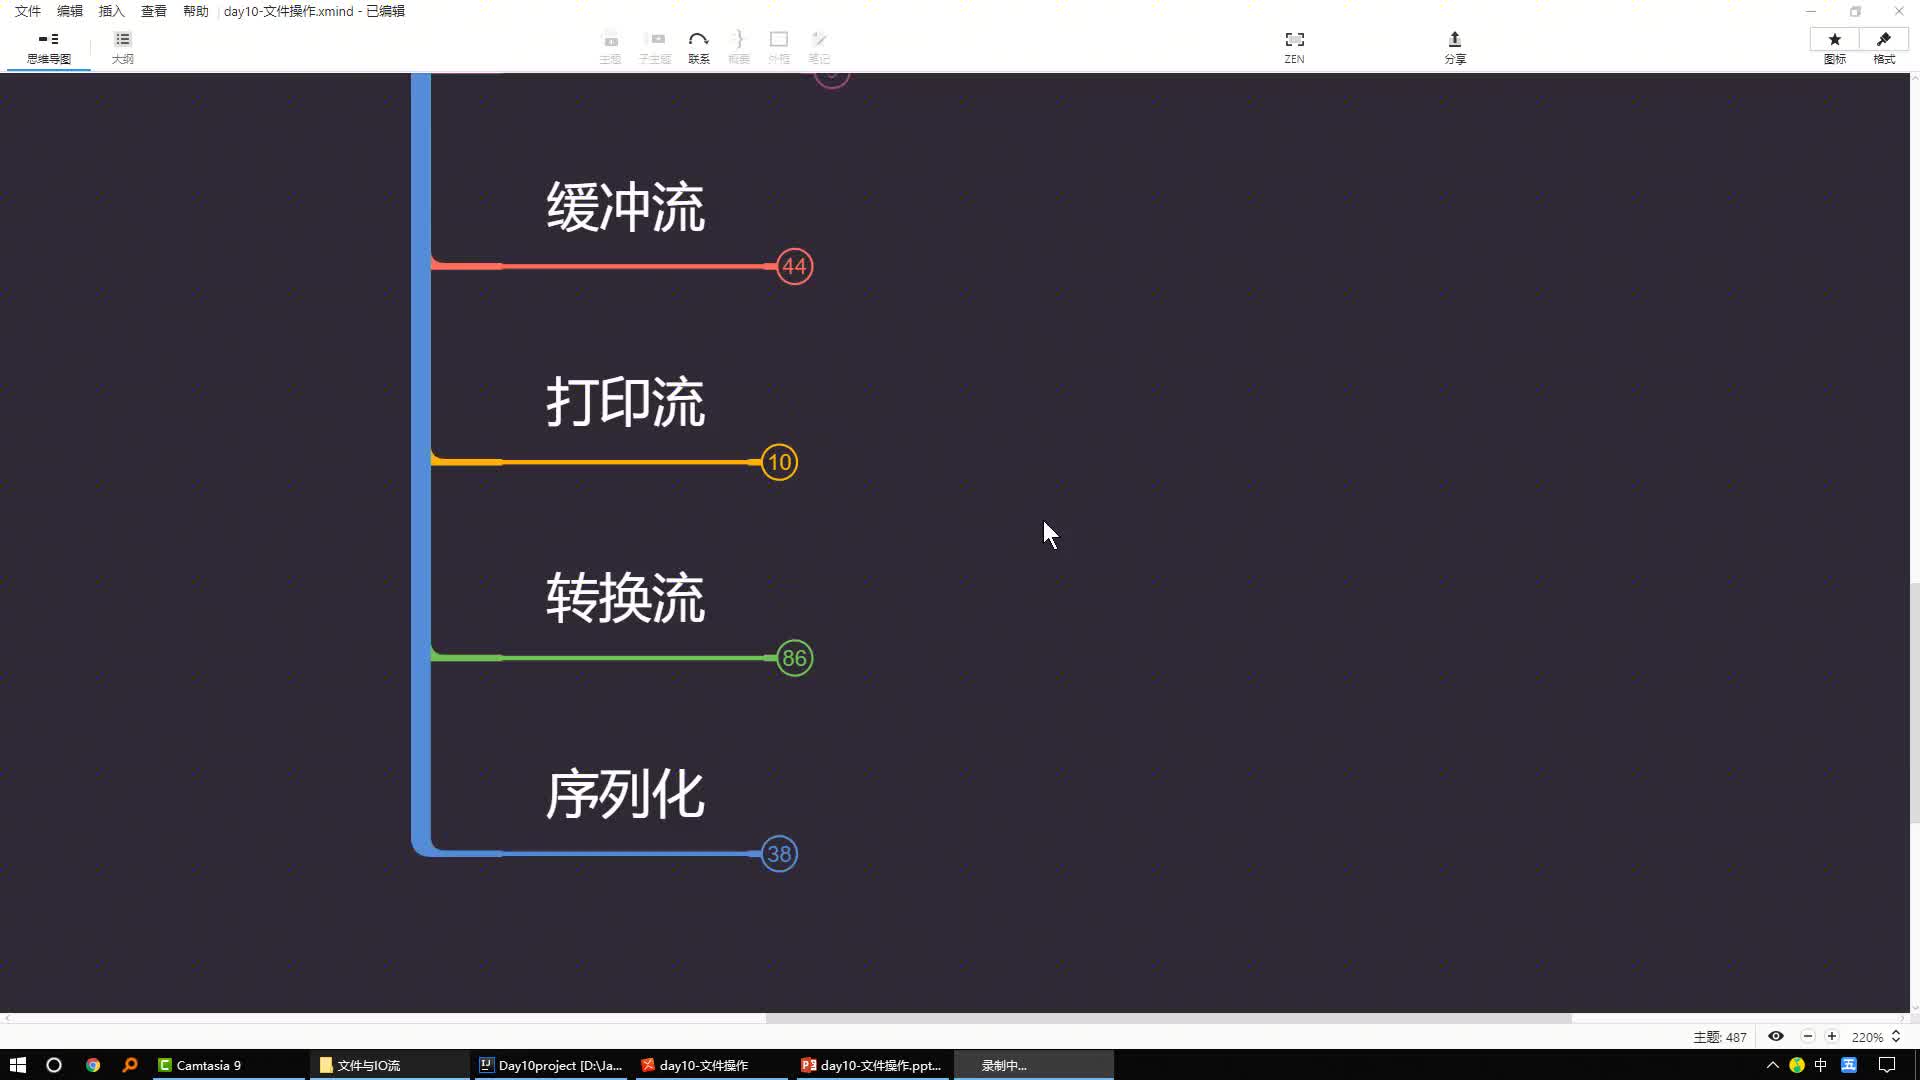Click the 外框 boundary toolbar icon
The width and height of the screenshot is (1920, 1080).
pos(778,48)
